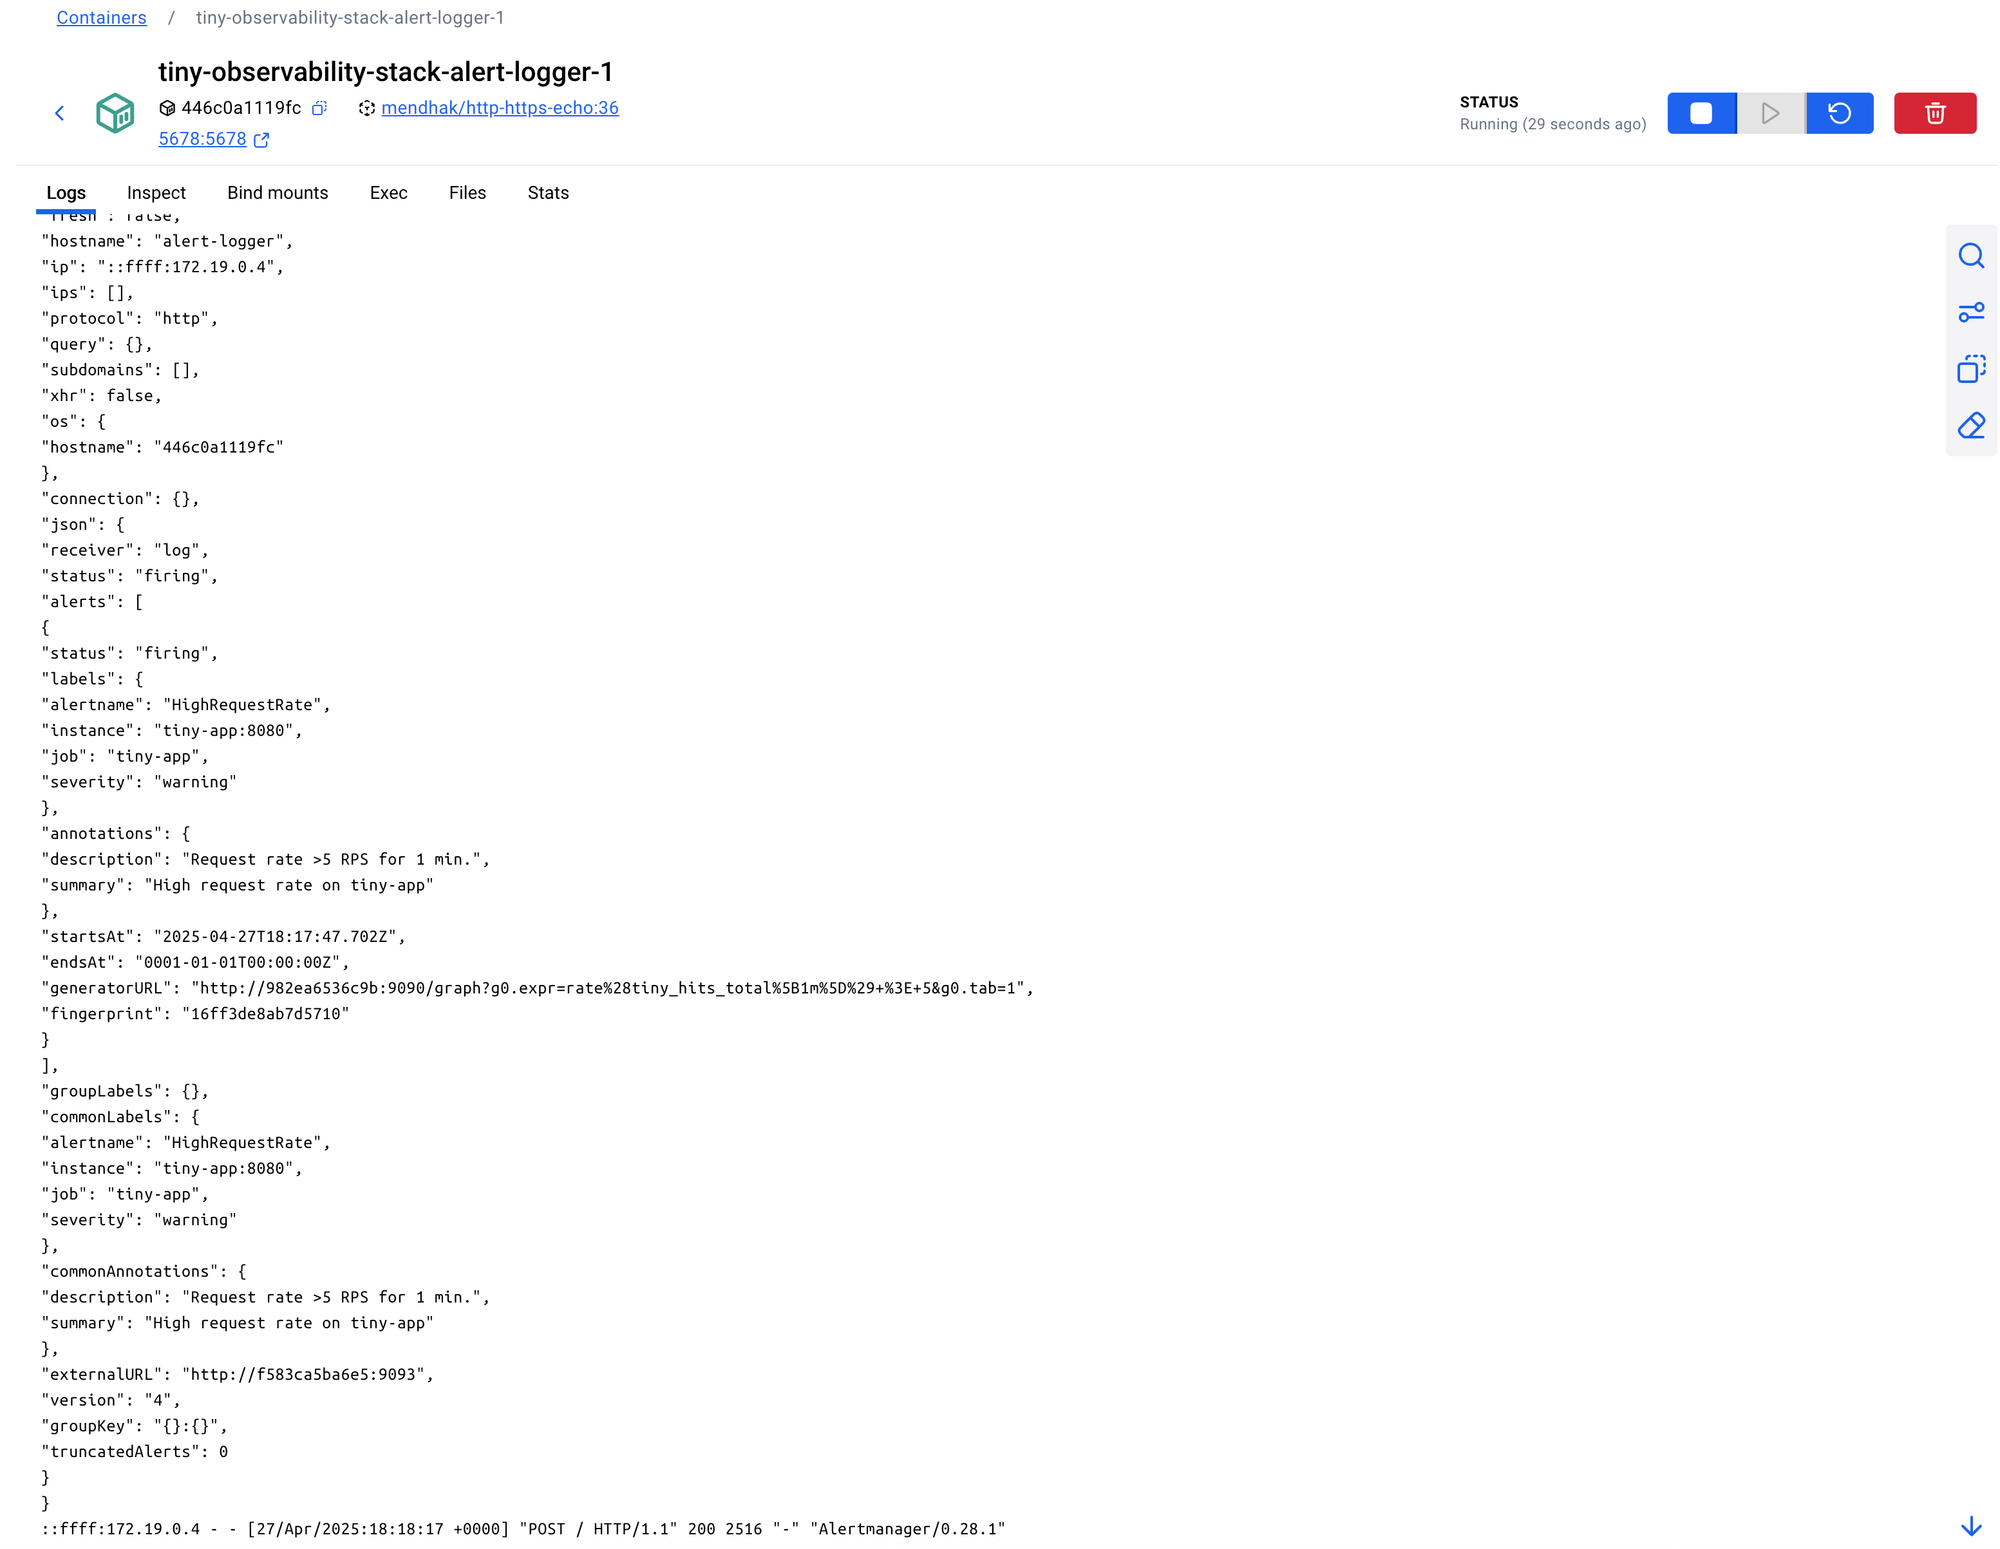Open log display settings sliders icon
Screen dimensions: 2000x1549
pyautogui.click(x=1970, y=313)
